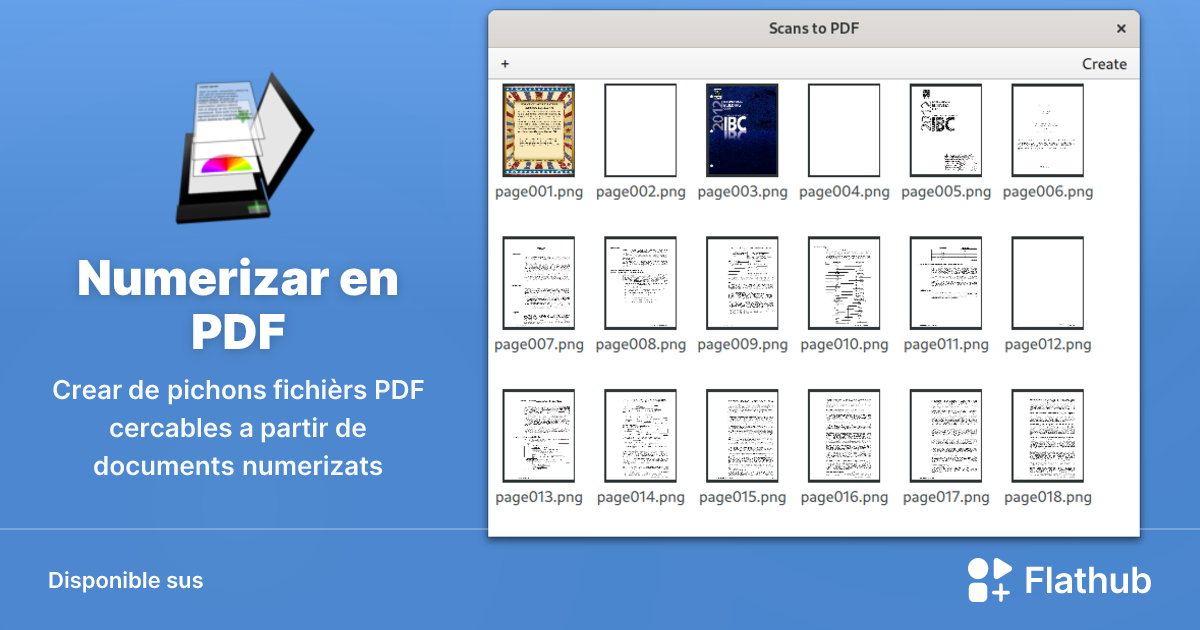Click the page010.png document thumbnail
This screenshot has width=1200, height=630.
point(844,283)
